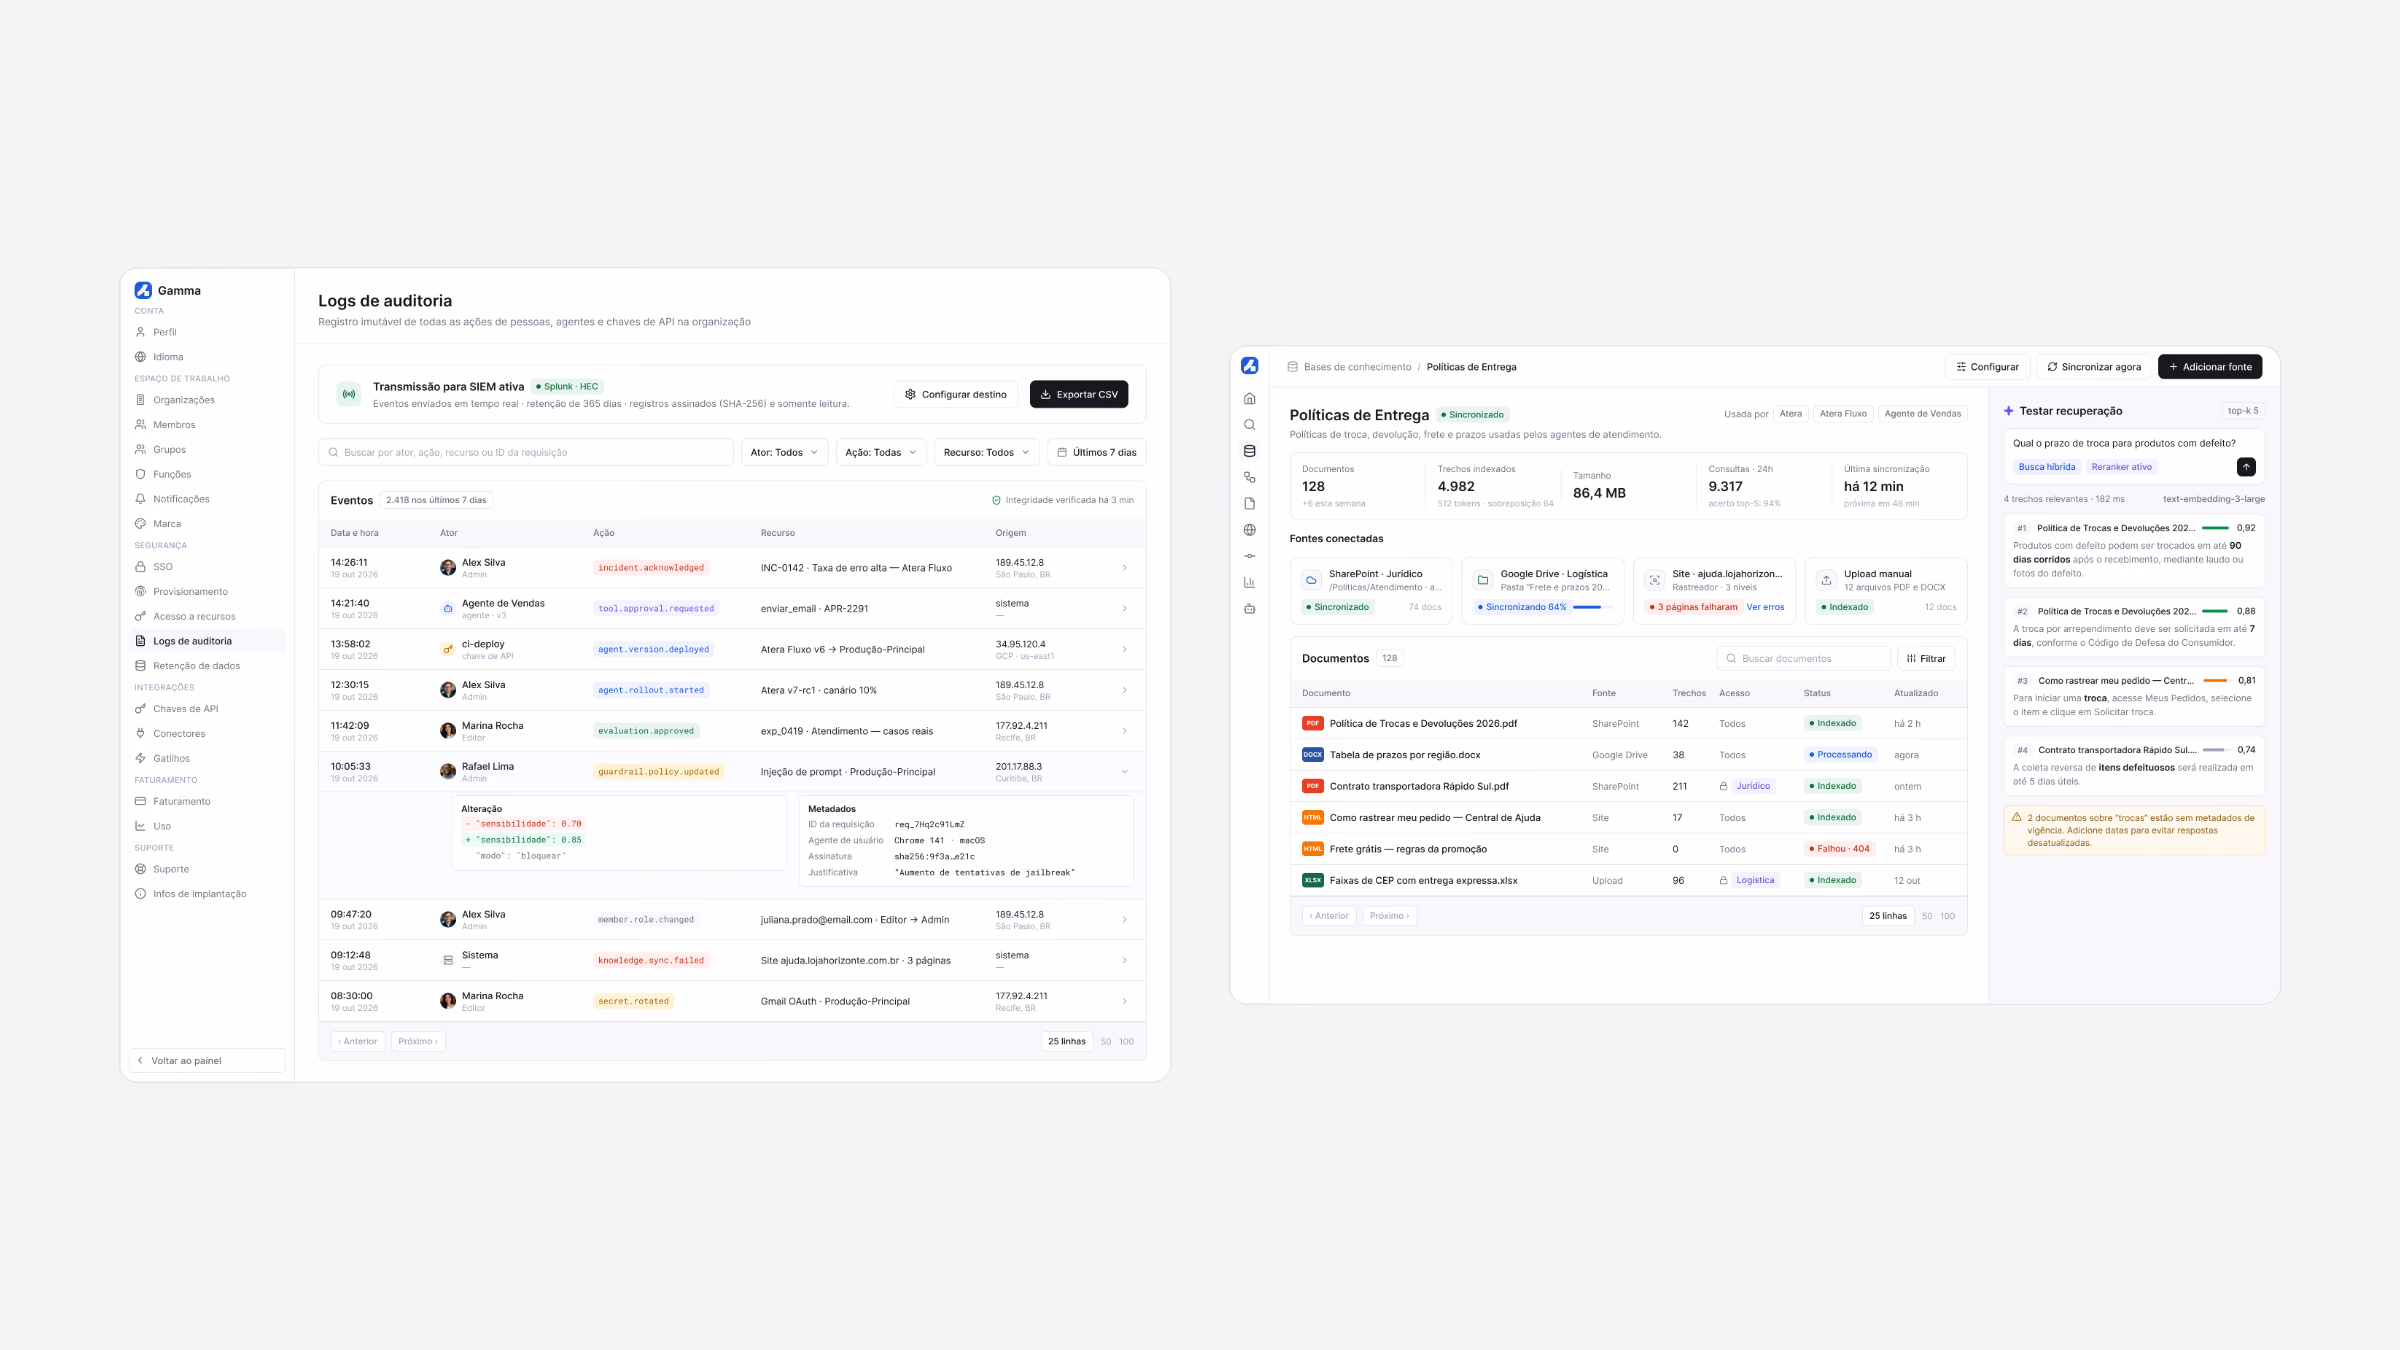Click the Sincronizando 64% progress bar
The image size is (2400, 1350).
[x=1593, y=607]
